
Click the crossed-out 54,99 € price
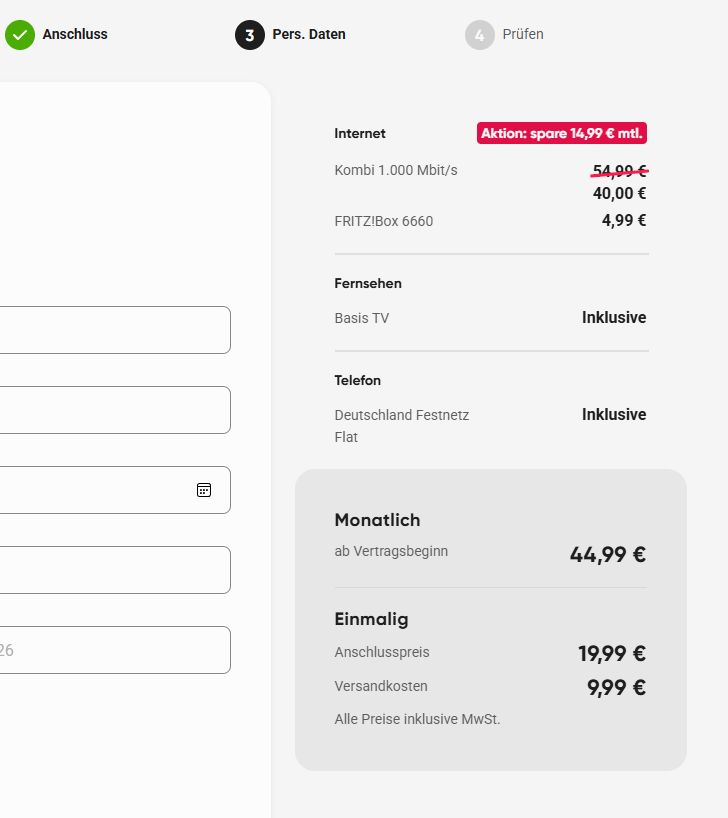[620, 170]
